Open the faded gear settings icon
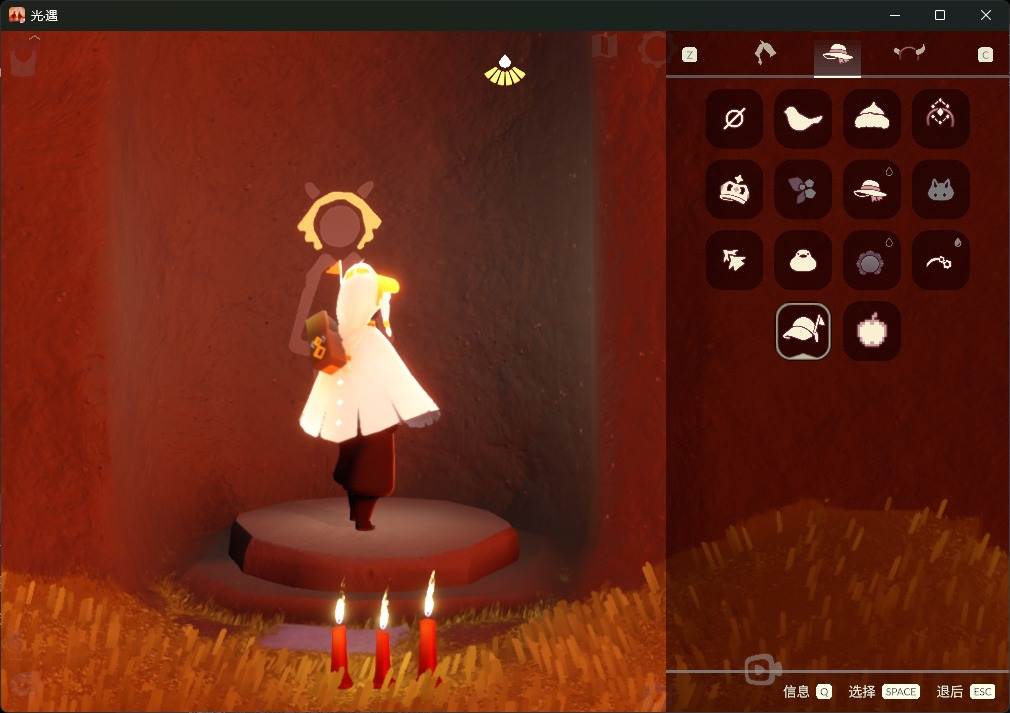Image resolution: width=1010 pixels, height=713 pixels. [x=653, y=49]
